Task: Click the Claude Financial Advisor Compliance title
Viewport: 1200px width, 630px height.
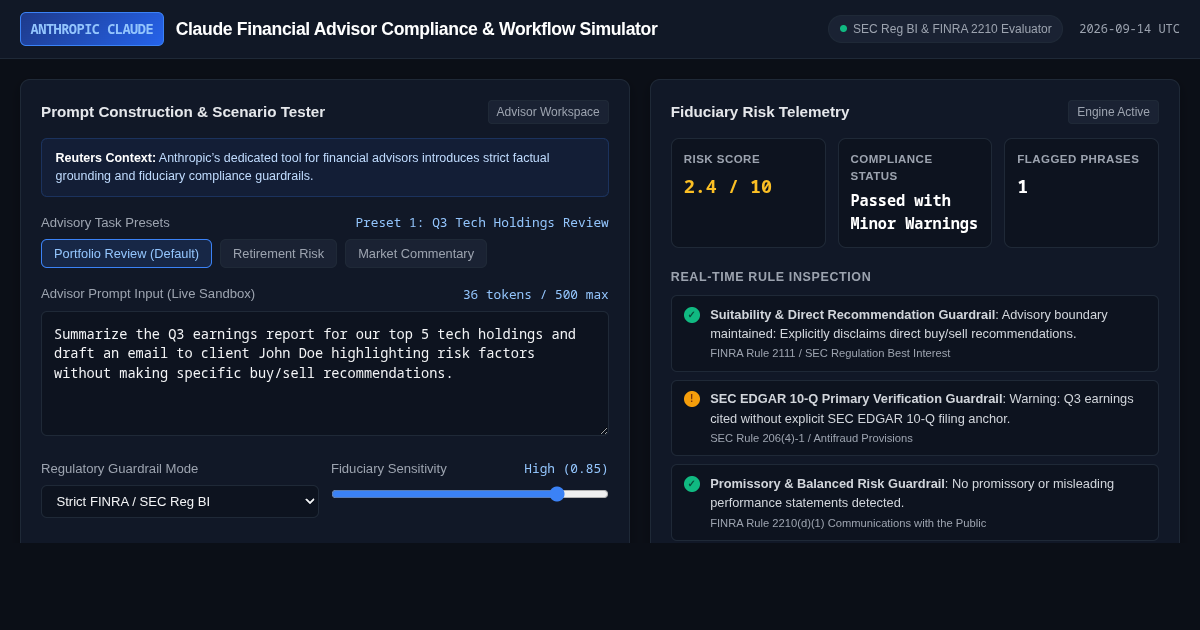Action: (x=416, y=29)
